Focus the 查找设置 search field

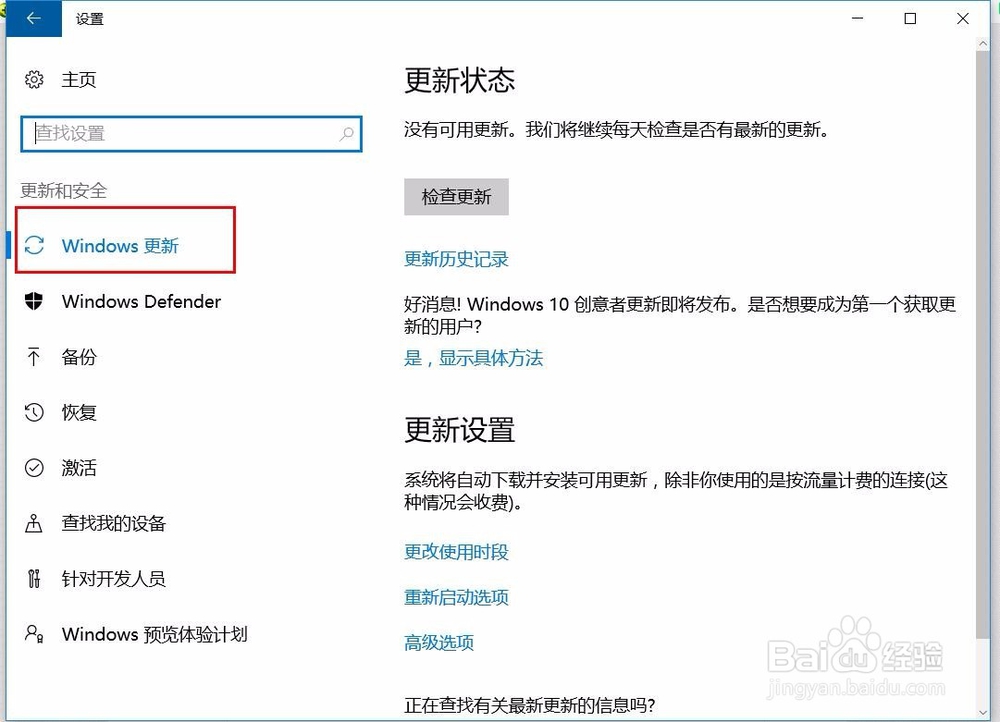(191, 134)
